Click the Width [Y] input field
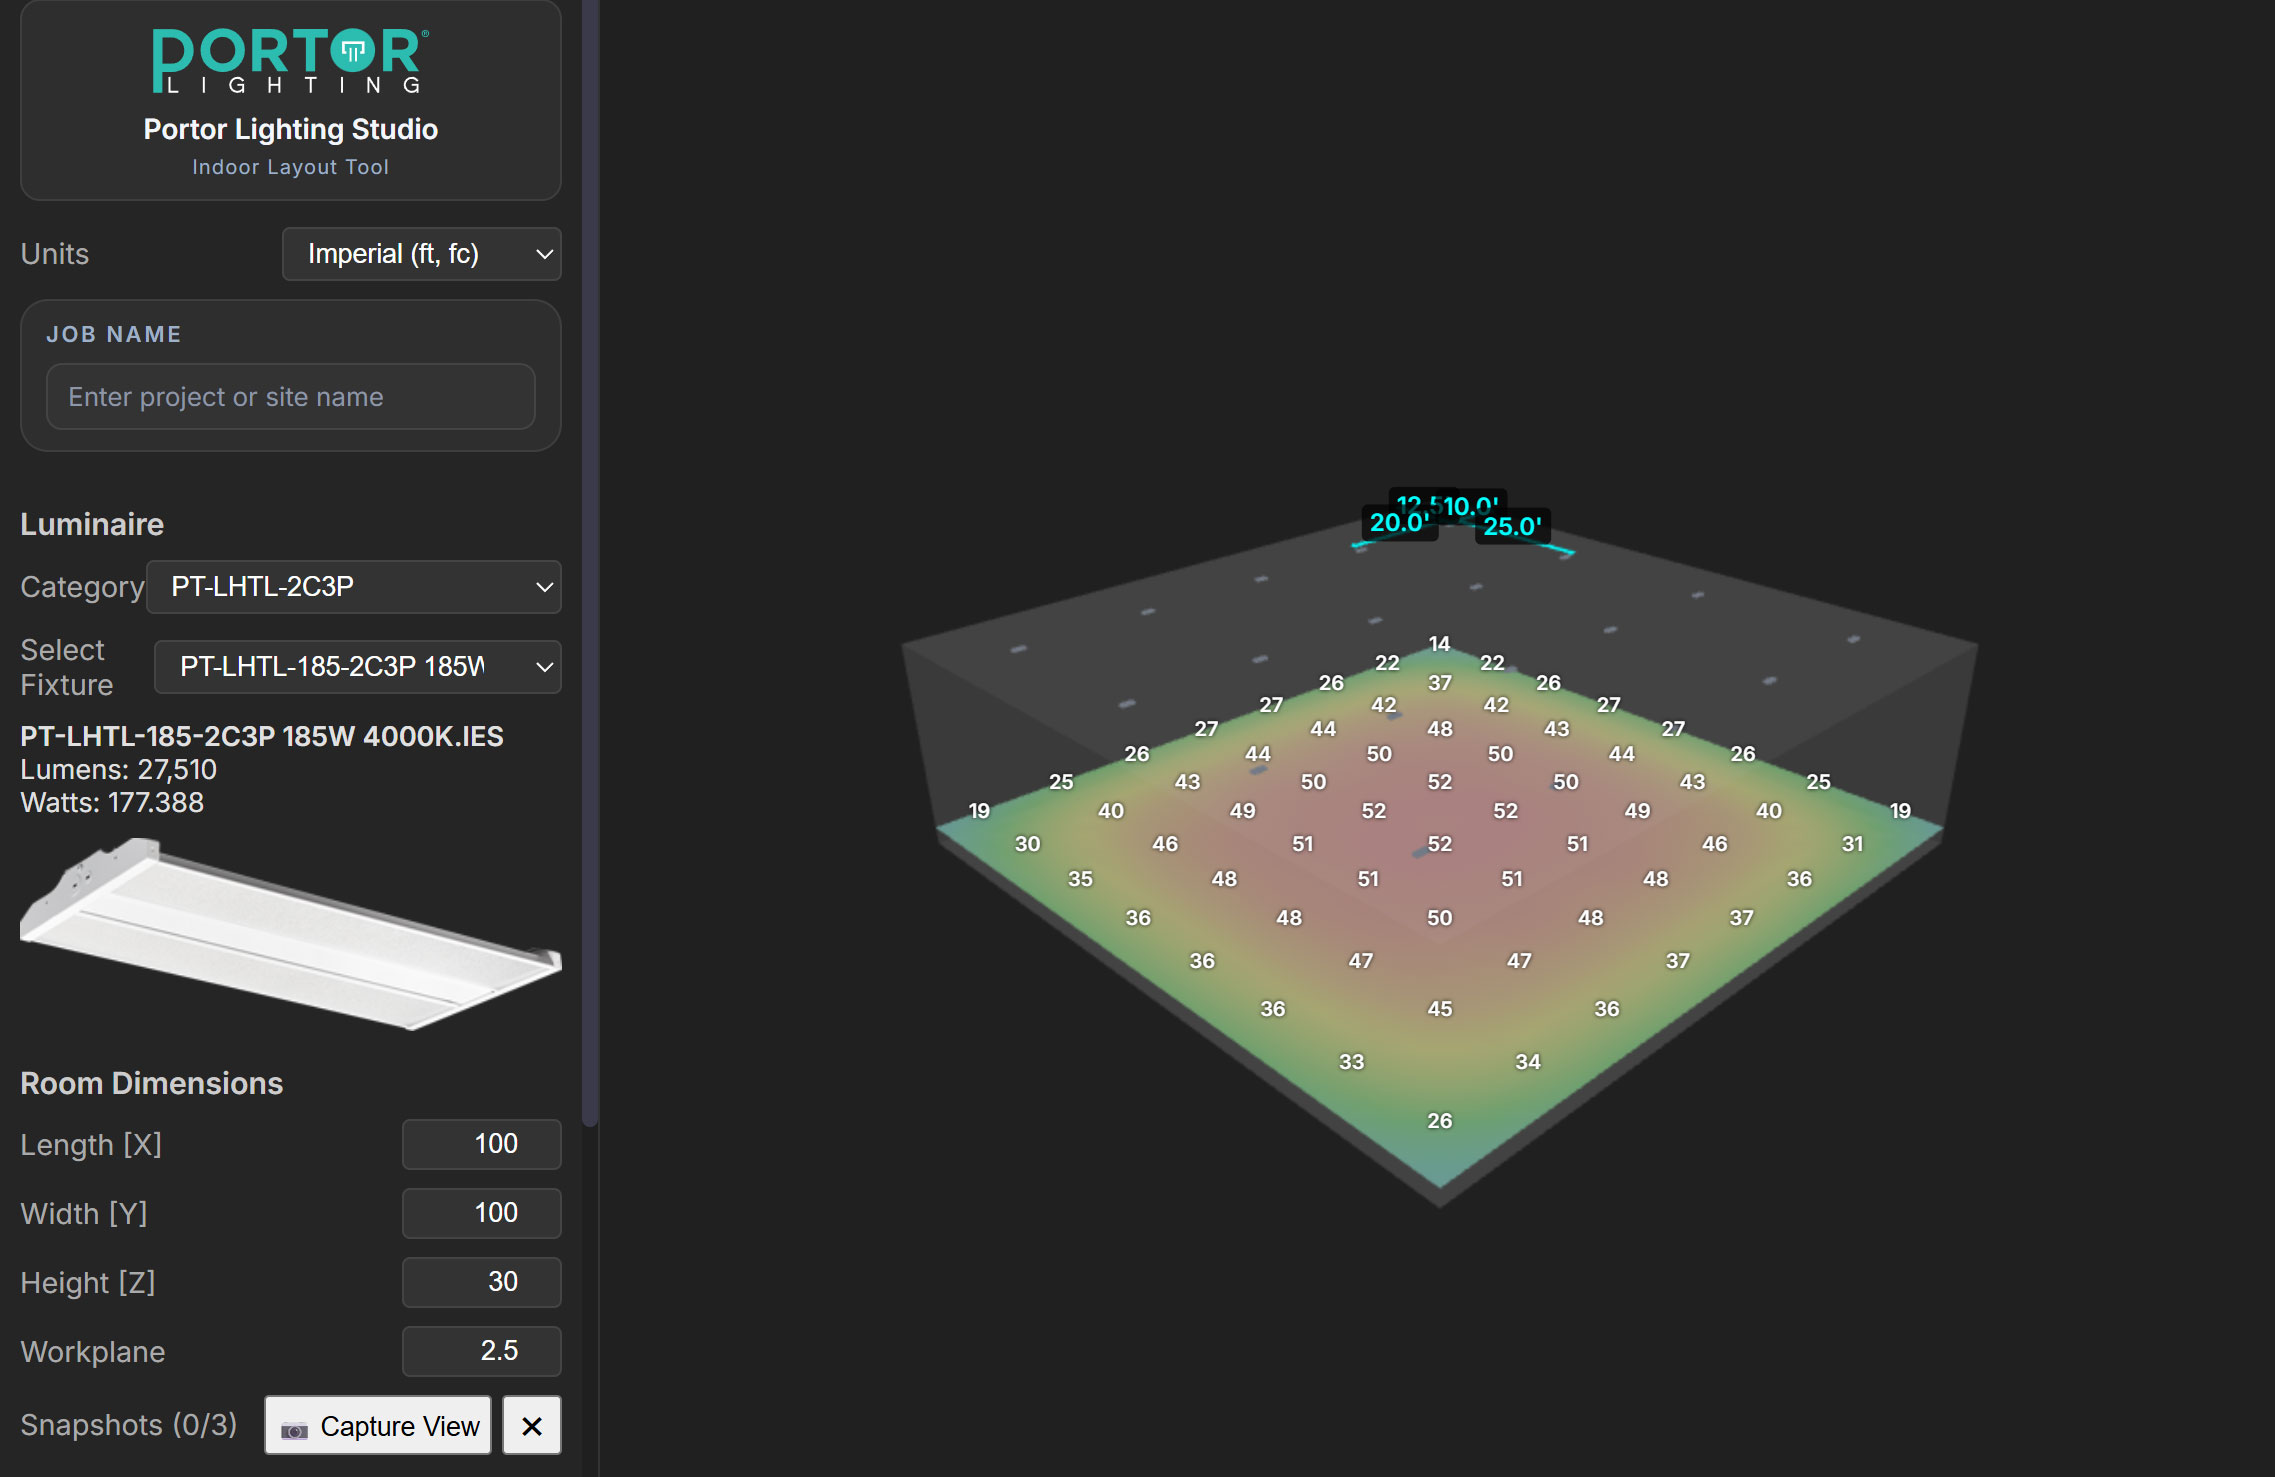2275x1477 pixels. (x=481, y=1213)
